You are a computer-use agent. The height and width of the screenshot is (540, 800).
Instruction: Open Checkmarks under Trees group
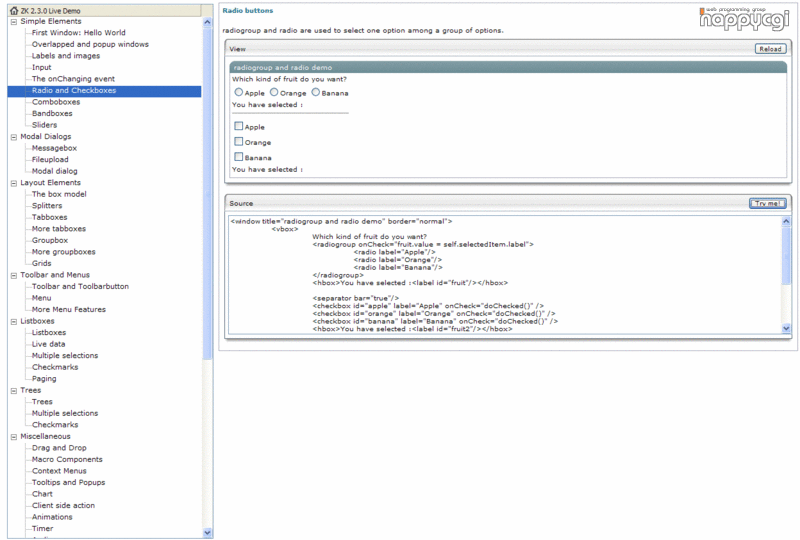(55, 425)
